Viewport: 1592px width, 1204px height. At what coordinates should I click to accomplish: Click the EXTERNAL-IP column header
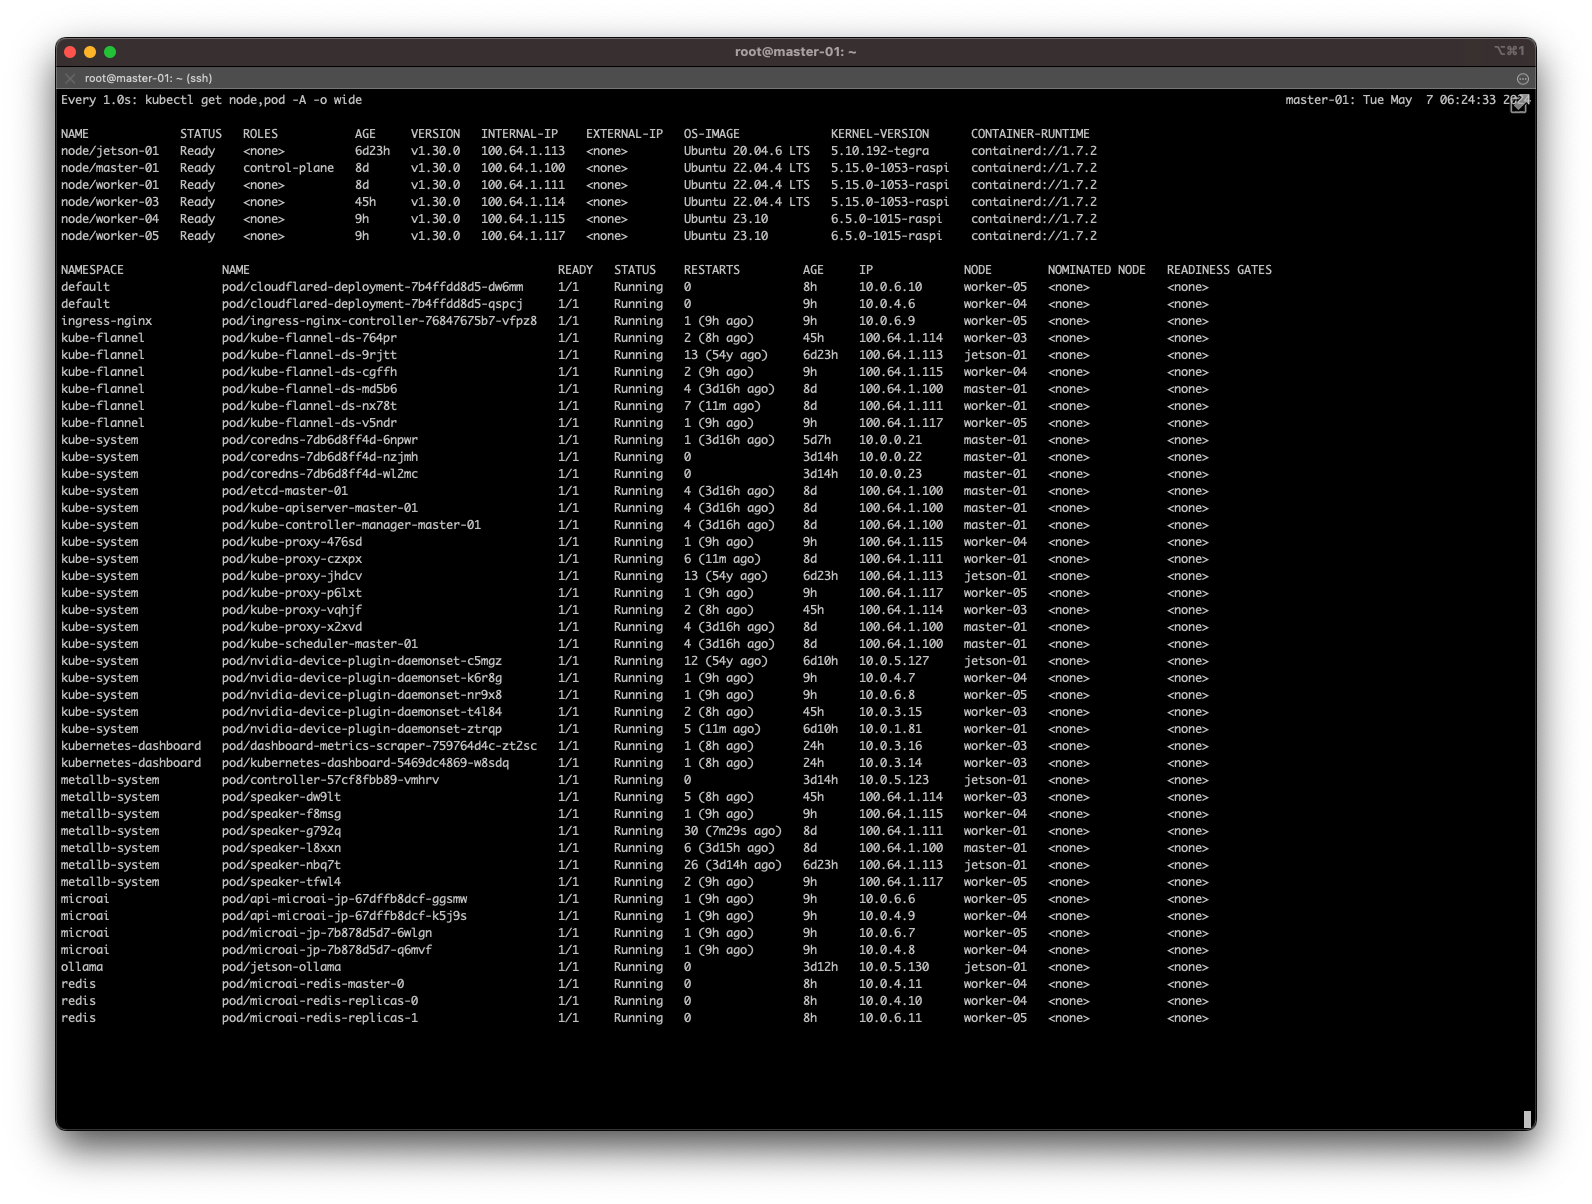(x=625, y=134)
